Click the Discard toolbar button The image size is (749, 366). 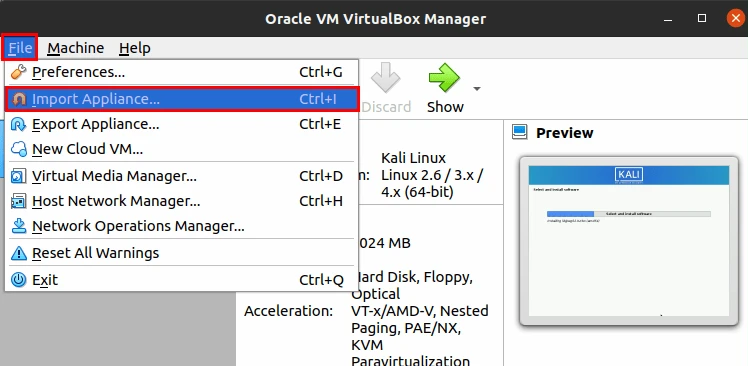pyautogui.click(x=386, y=88)
